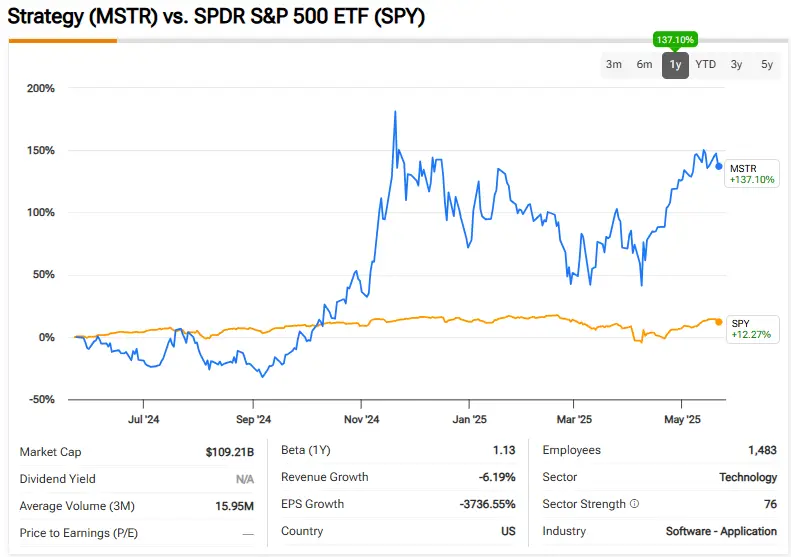Click the Sep '24 x-axis label
The image size is (791, 557).
(253, 419)
